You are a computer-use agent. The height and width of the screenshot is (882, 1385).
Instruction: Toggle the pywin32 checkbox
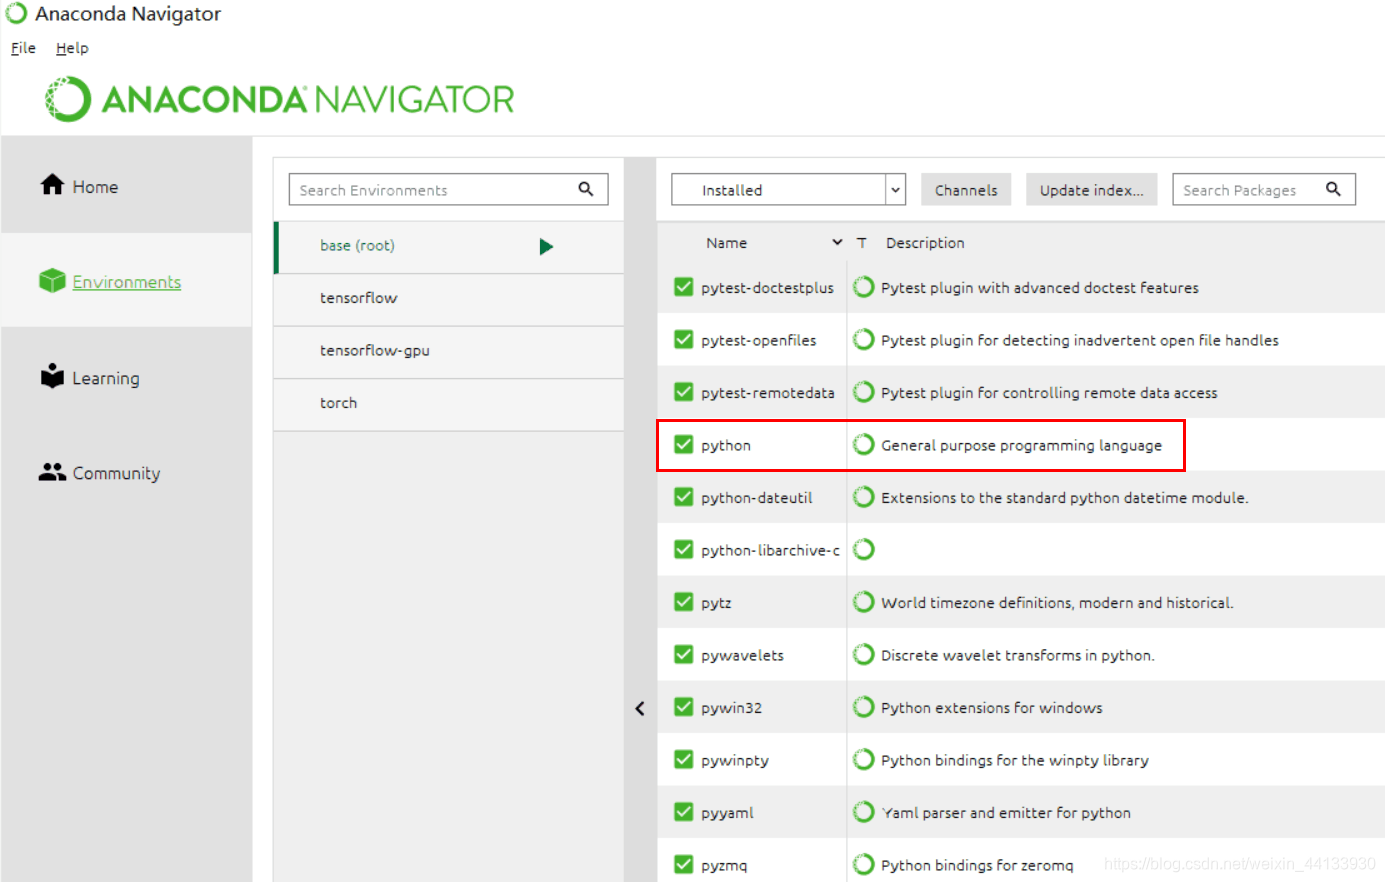[684, 707]
